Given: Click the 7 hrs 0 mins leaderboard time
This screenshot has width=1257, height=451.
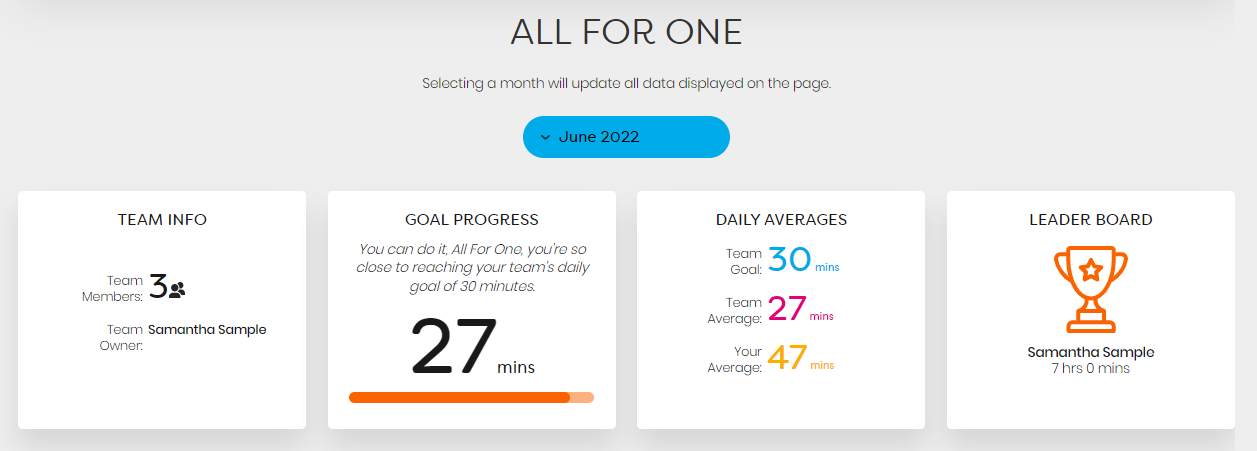Looking at the screenshot, I should point(1090,368).
